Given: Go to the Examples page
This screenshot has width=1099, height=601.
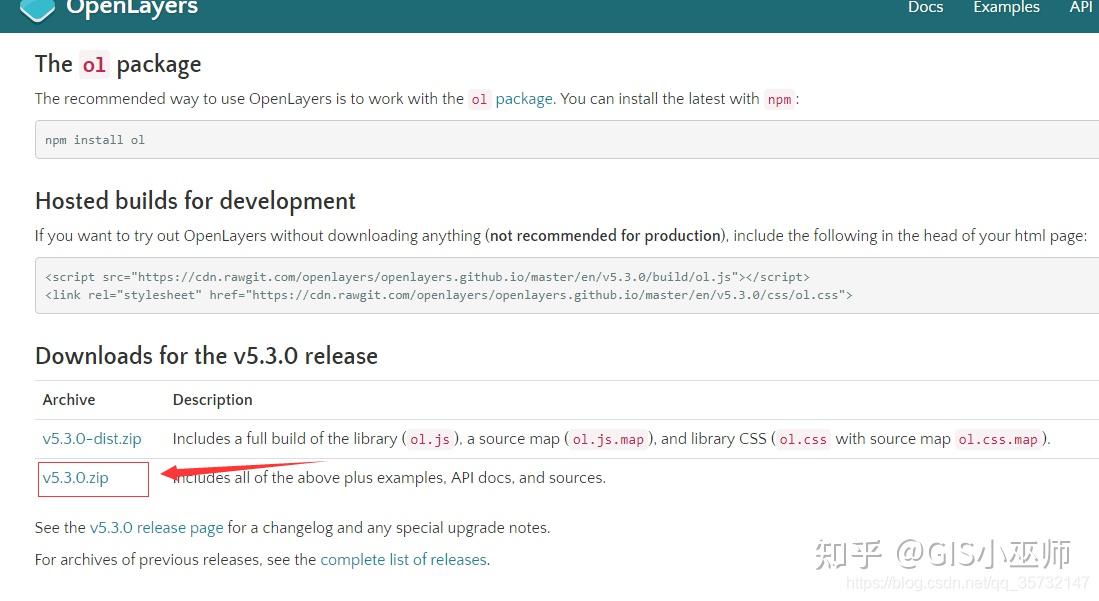Looking at the screenshot, I should click(1006, 8).
